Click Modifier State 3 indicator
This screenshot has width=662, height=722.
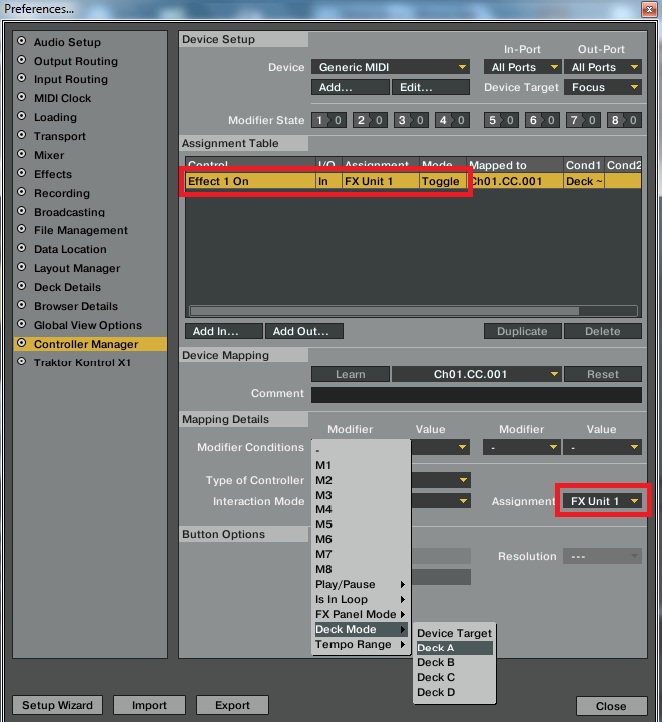click(x=411, y=120)
